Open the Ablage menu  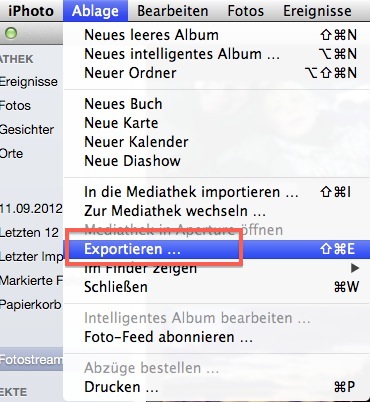[95, 11]
